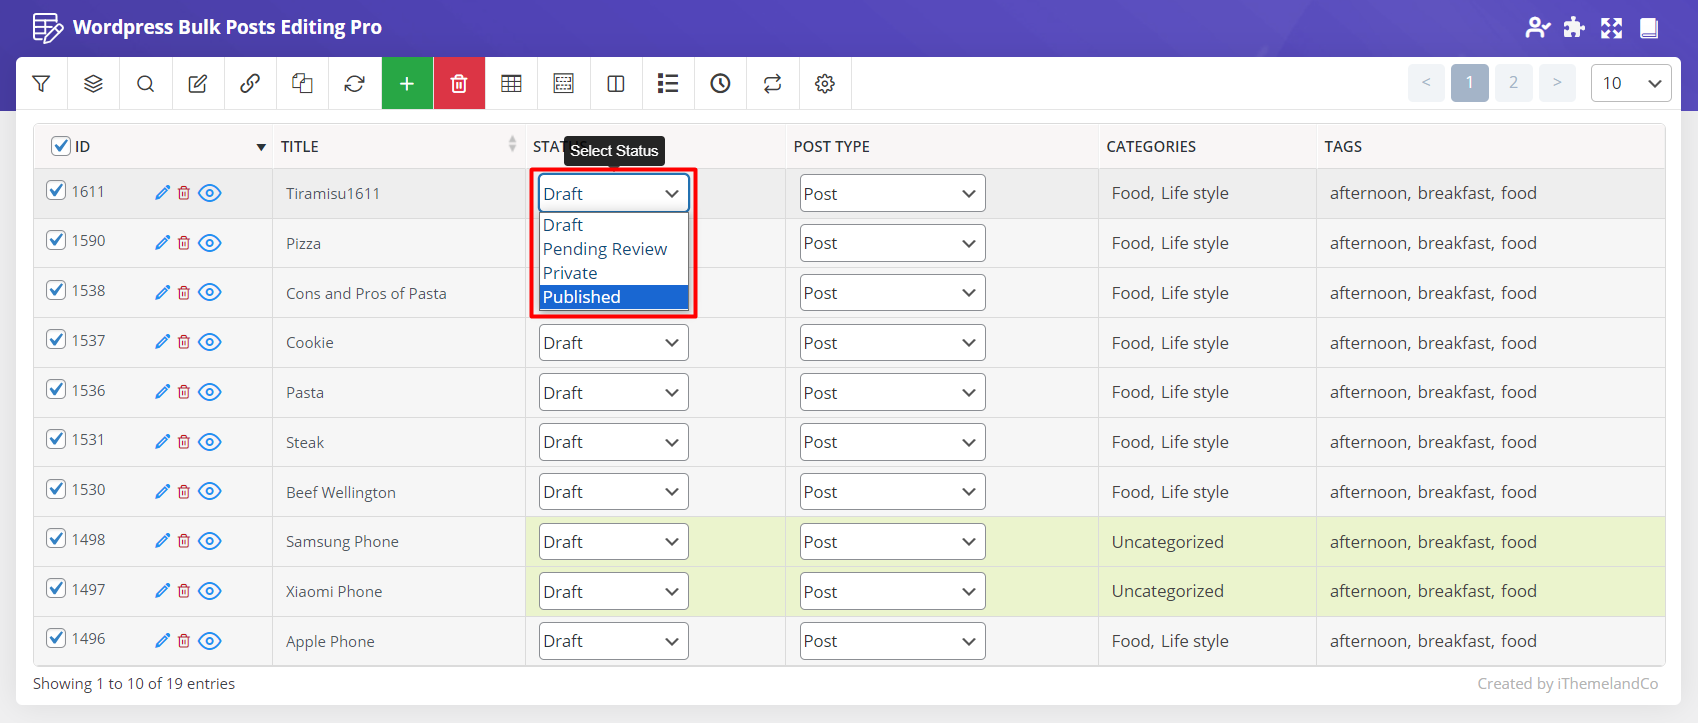Image resolution: width=1698 pixels, height=723 pixels.
Task: Open post type dropdown for Pizza row
Action: (892, 243)
